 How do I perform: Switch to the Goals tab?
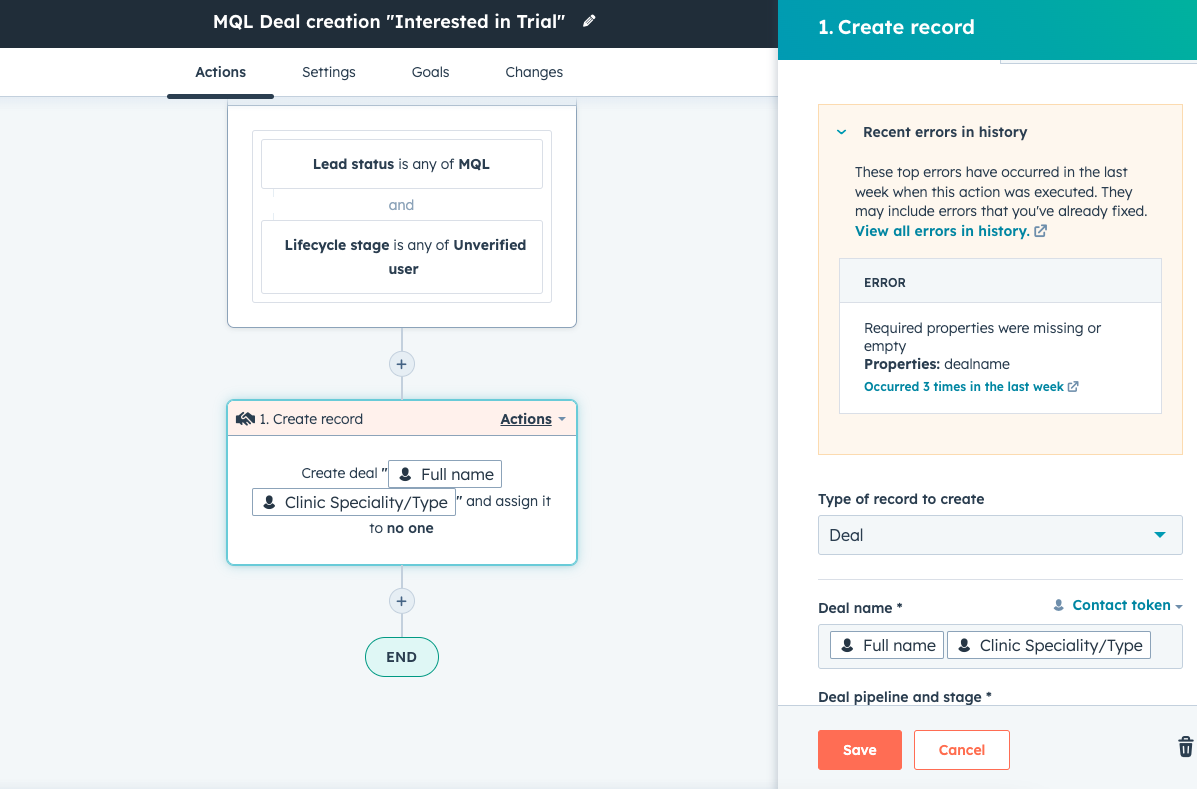pyautogui.click(x=430, y=71)
